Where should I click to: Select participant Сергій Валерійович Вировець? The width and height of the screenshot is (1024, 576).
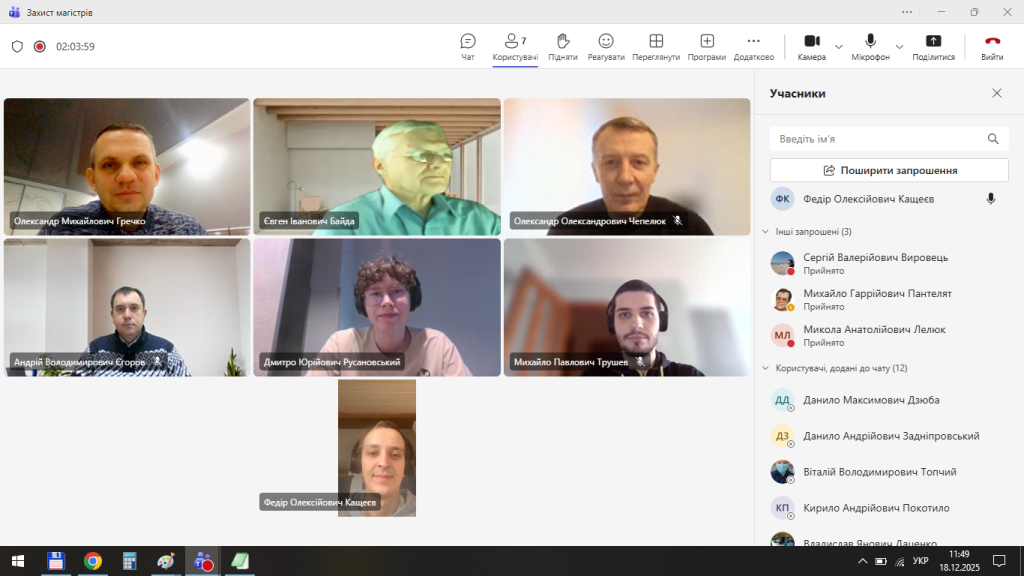click(x=889, y=263)
